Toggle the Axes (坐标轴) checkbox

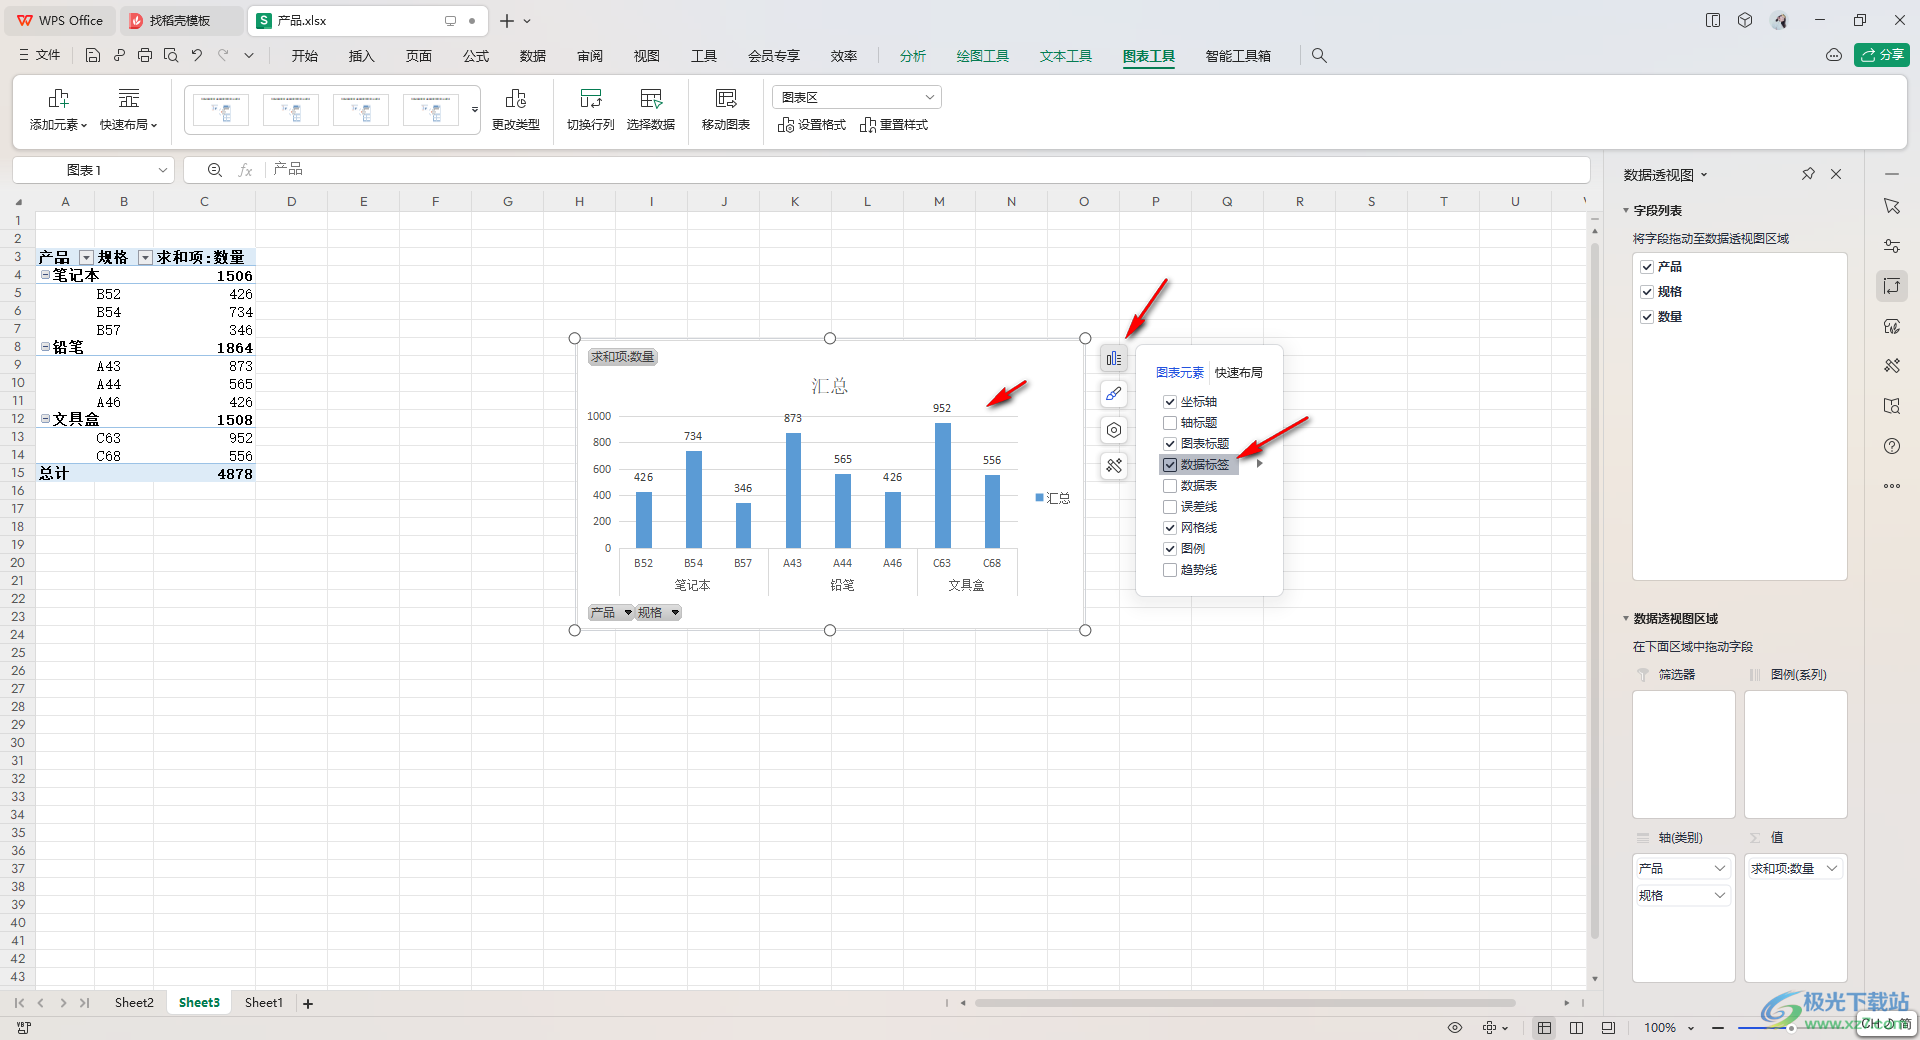pyautogui.click(x=1170, y=402)
